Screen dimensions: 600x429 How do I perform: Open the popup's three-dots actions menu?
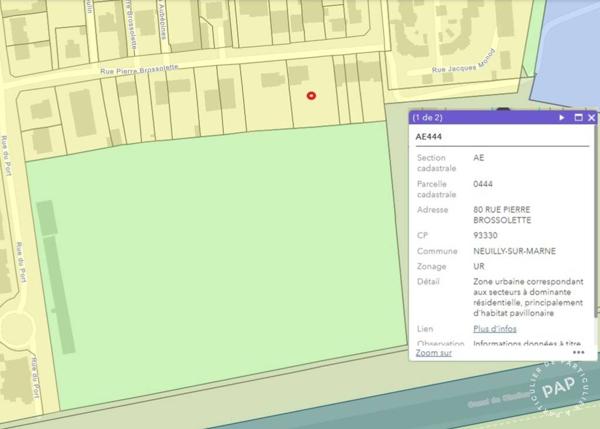point(579,352)
